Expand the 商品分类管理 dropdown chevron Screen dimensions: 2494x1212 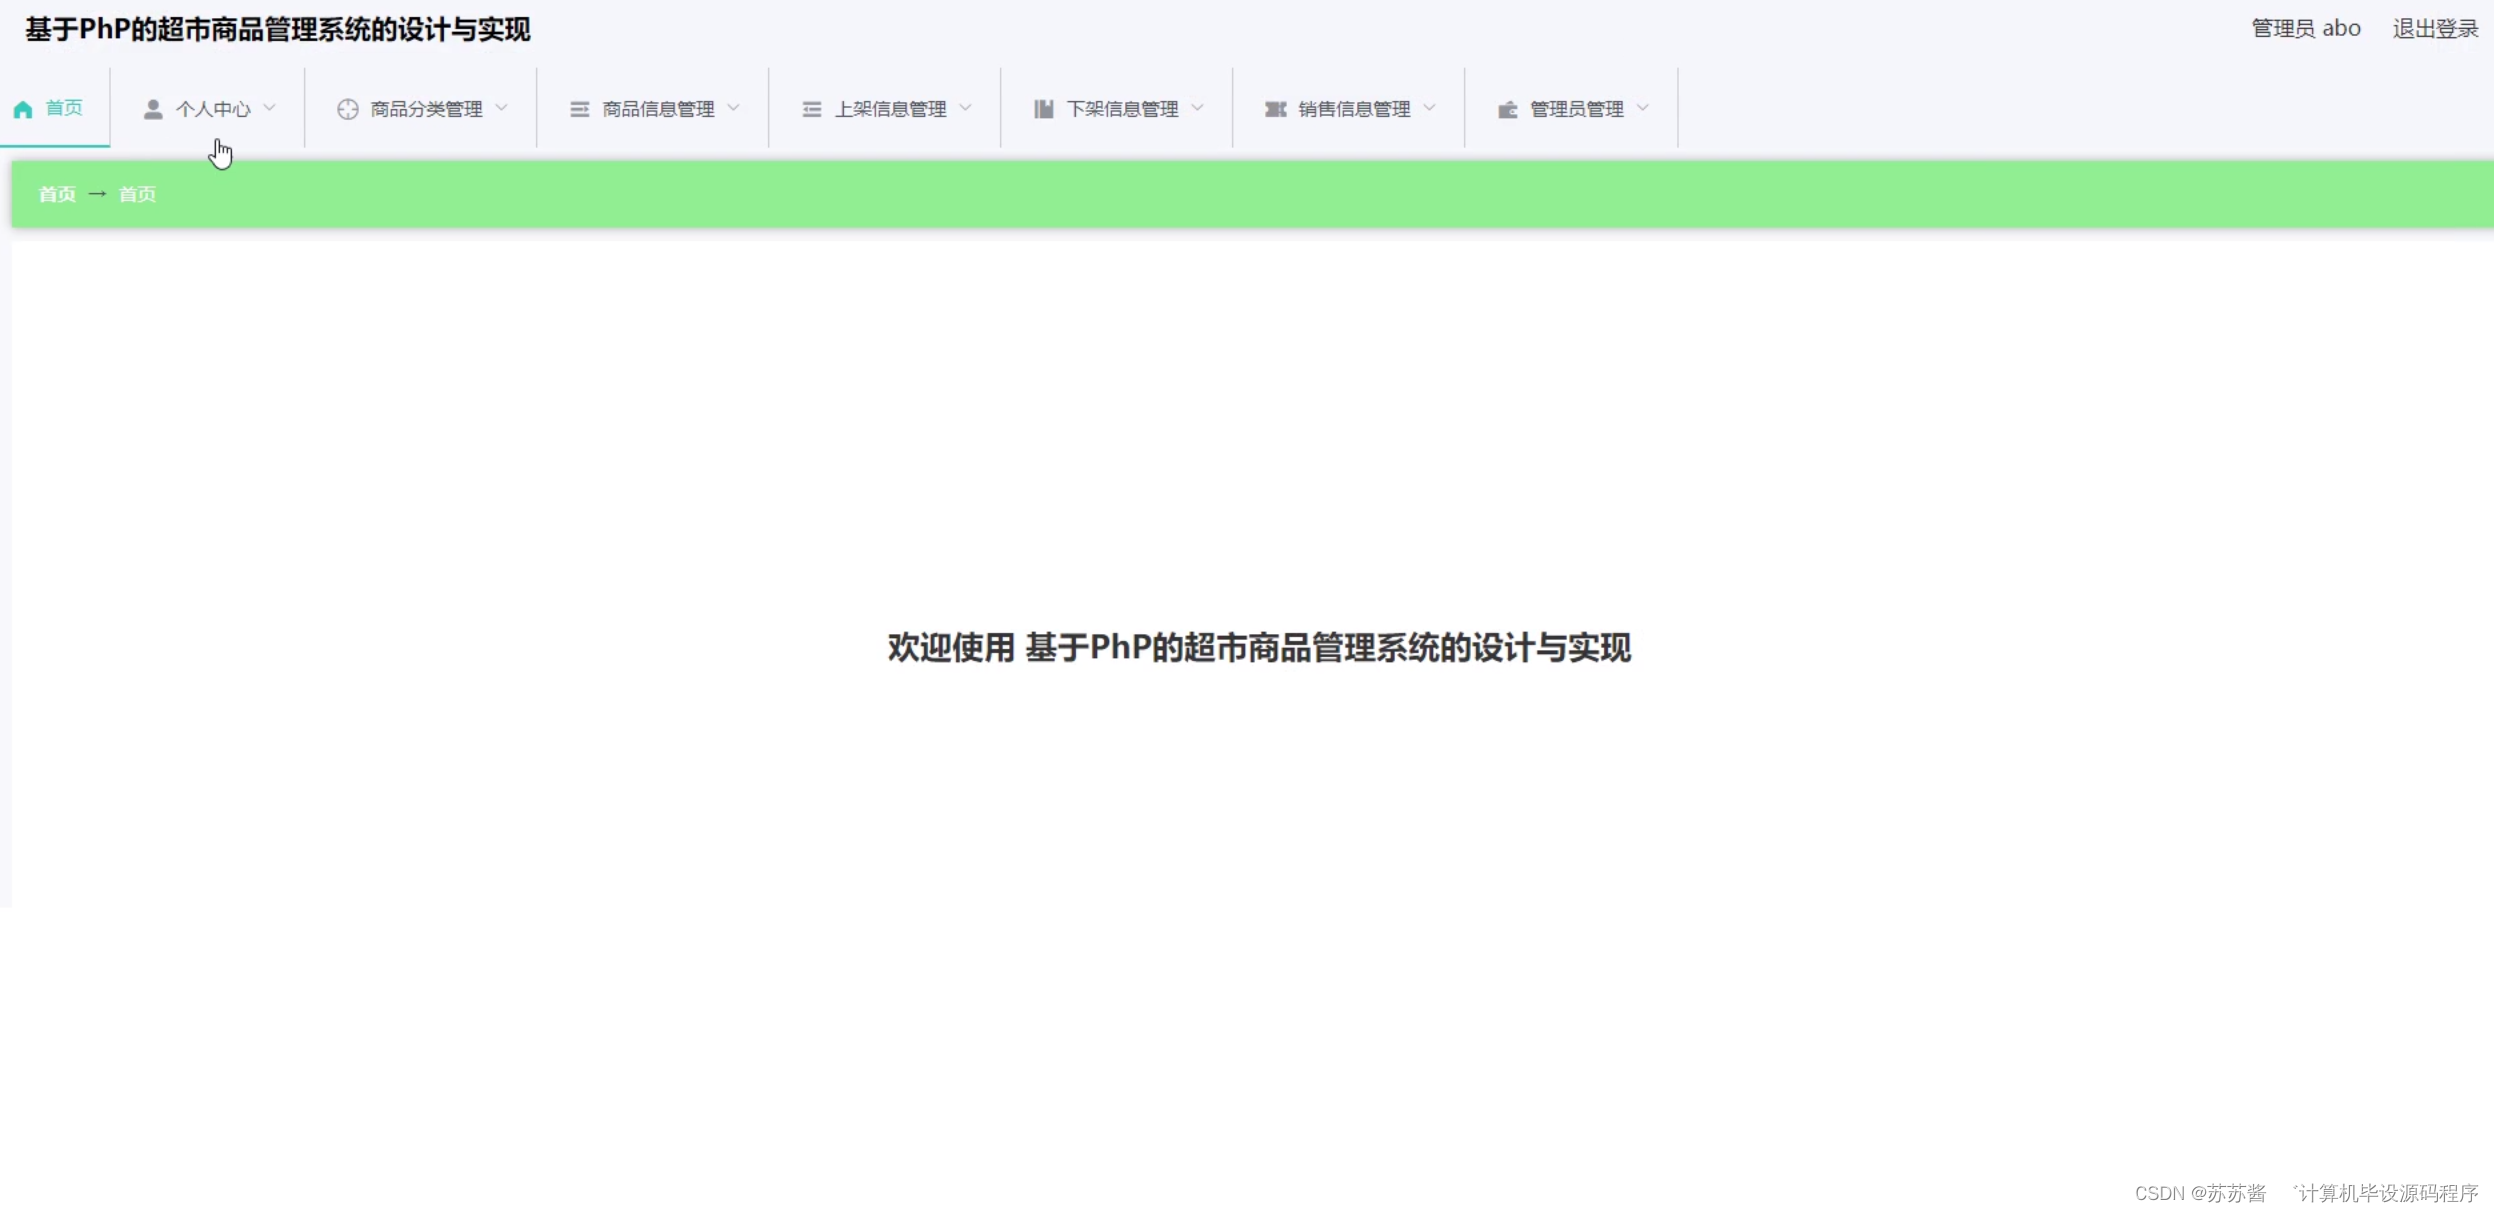(x=501, y=108)
